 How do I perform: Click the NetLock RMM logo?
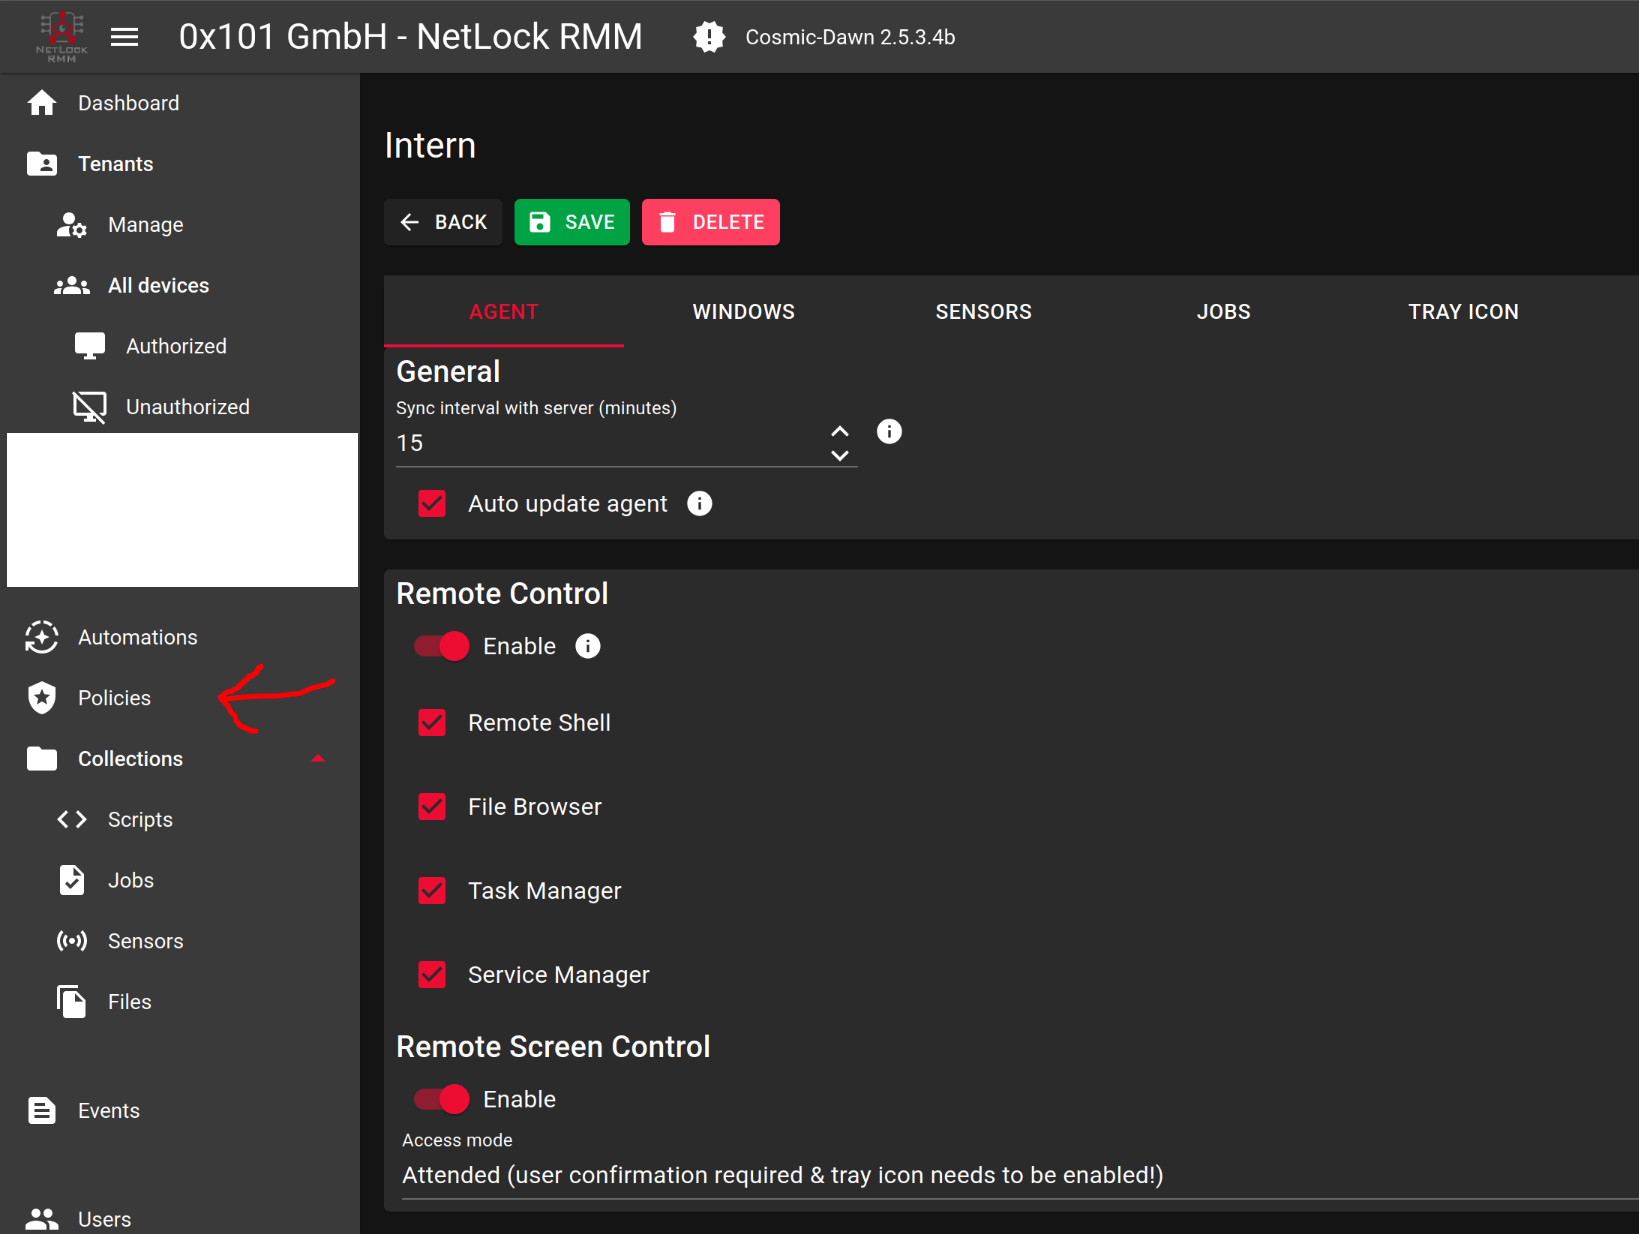[x=60, y=36]
